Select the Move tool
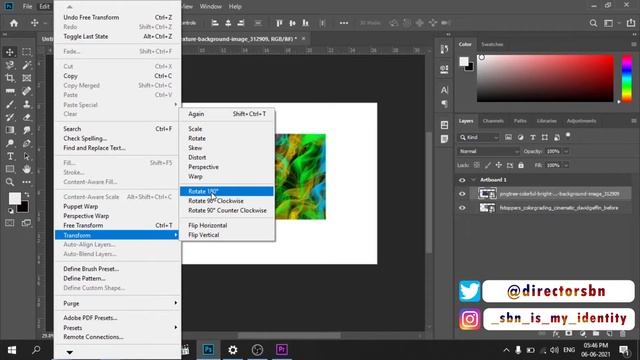 (10, 52)
